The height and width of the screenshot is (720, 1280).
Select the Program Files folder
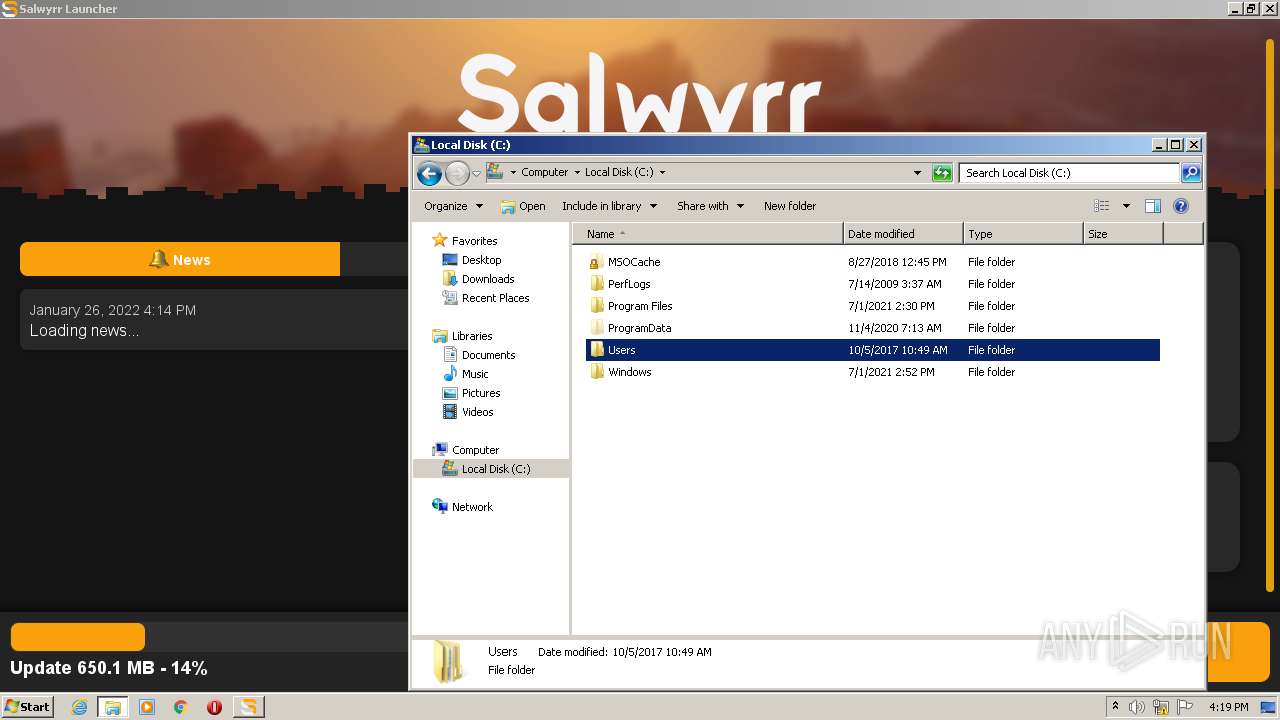coord(640,306)
